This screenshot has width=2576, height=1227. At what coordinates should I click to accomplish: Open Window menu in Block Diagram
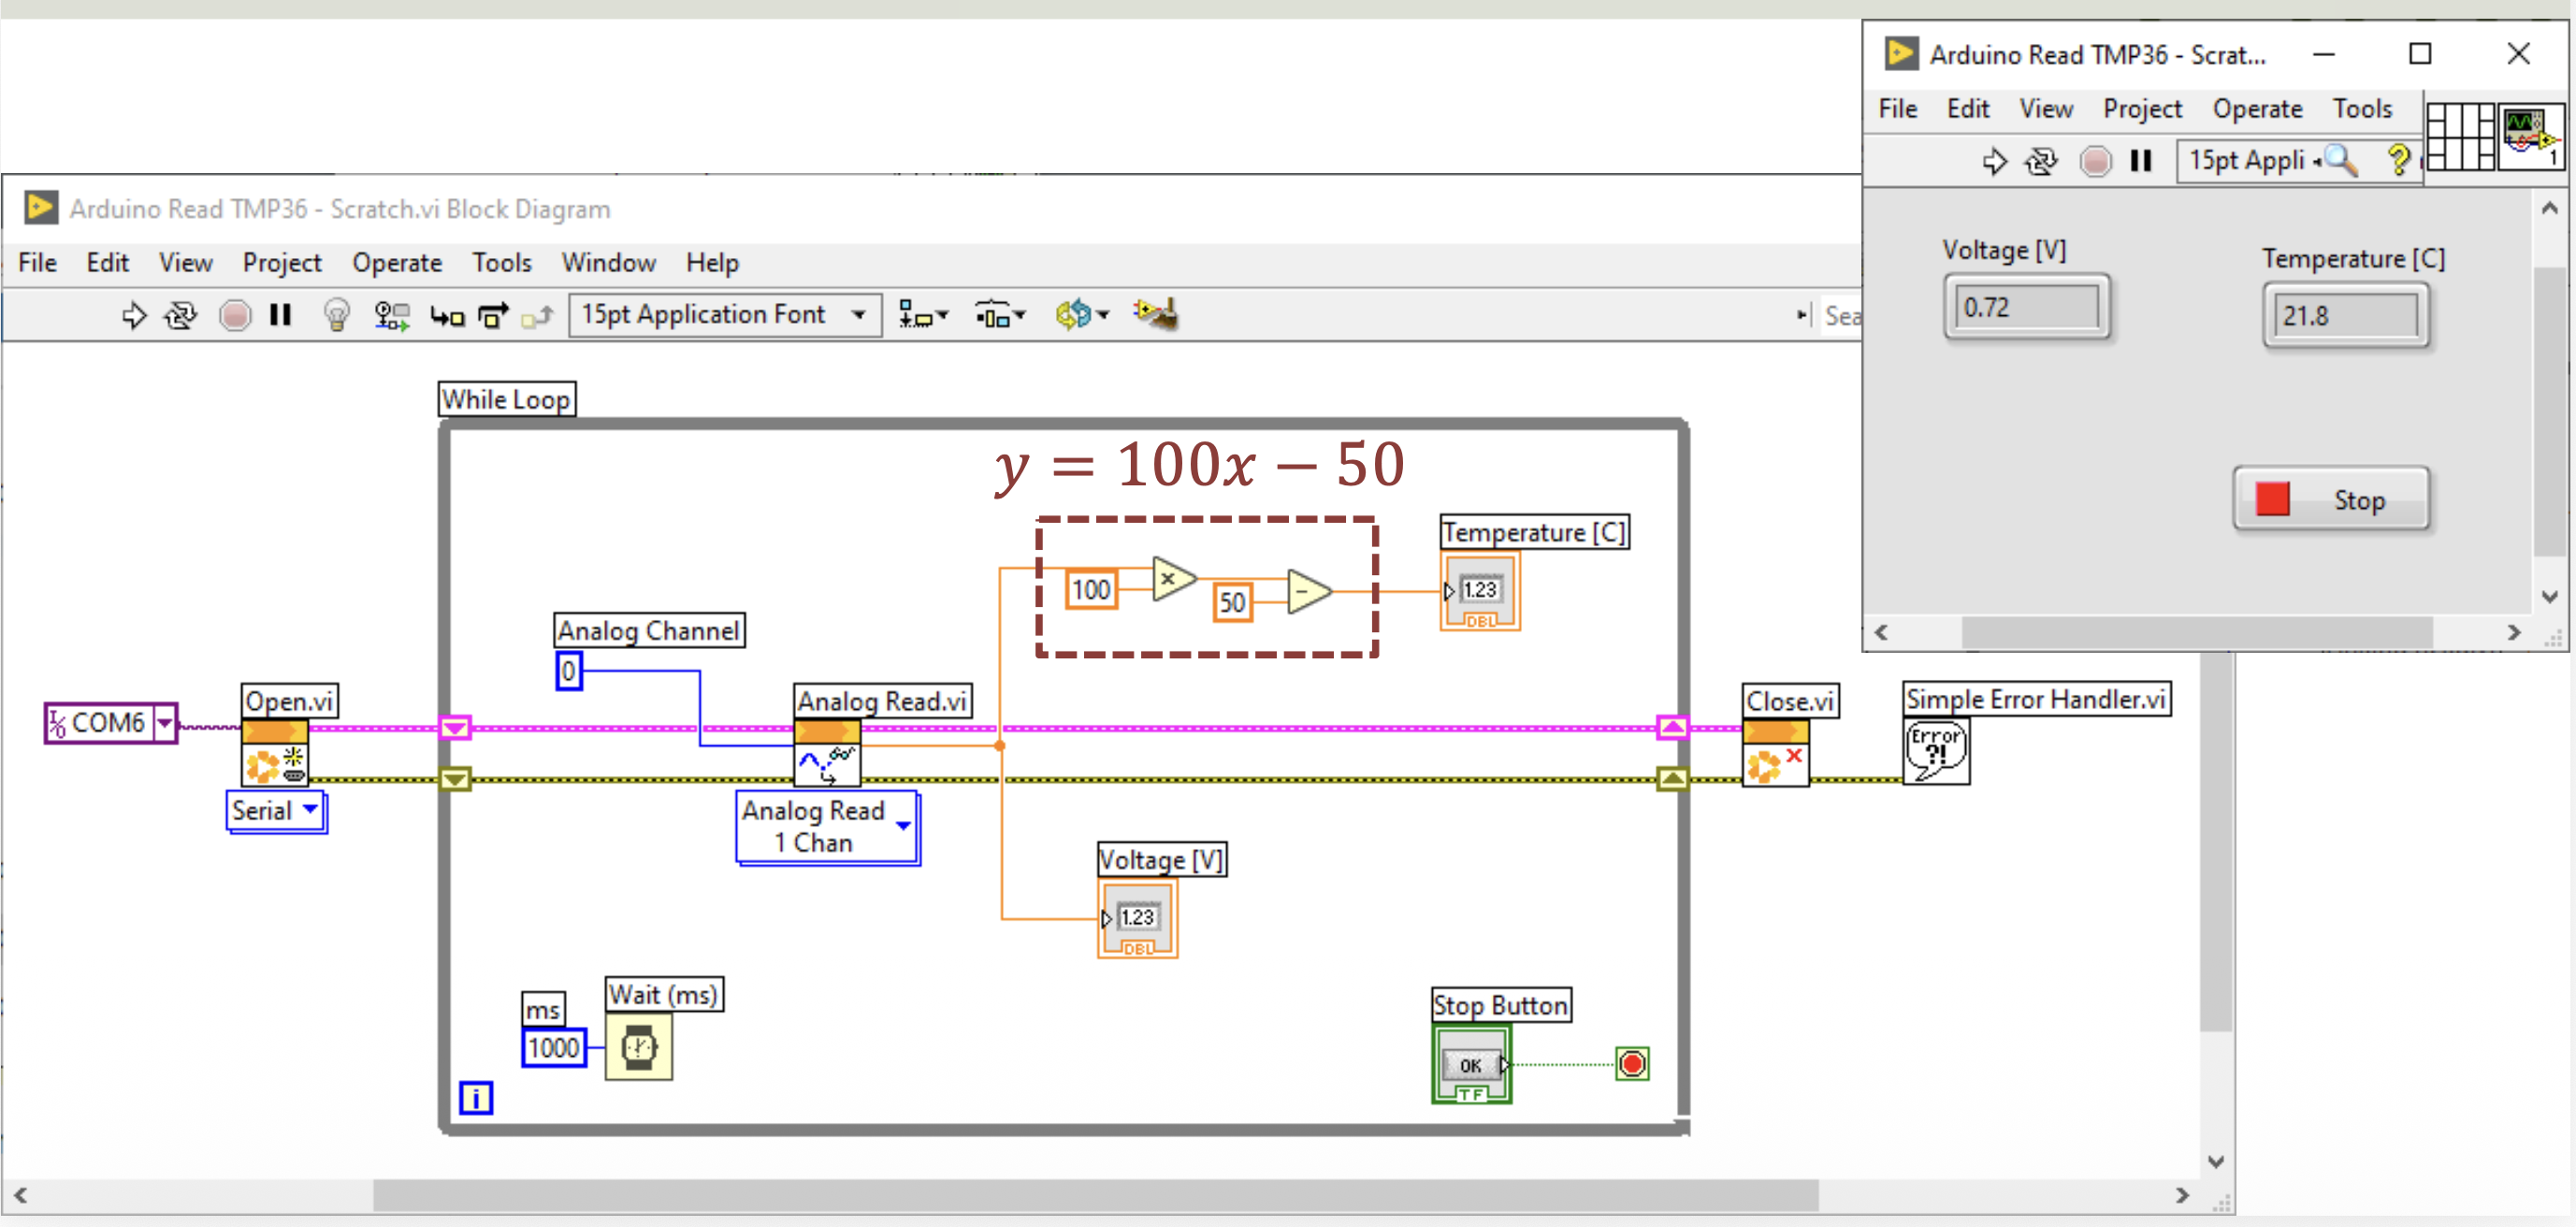[x=608, y=263]
